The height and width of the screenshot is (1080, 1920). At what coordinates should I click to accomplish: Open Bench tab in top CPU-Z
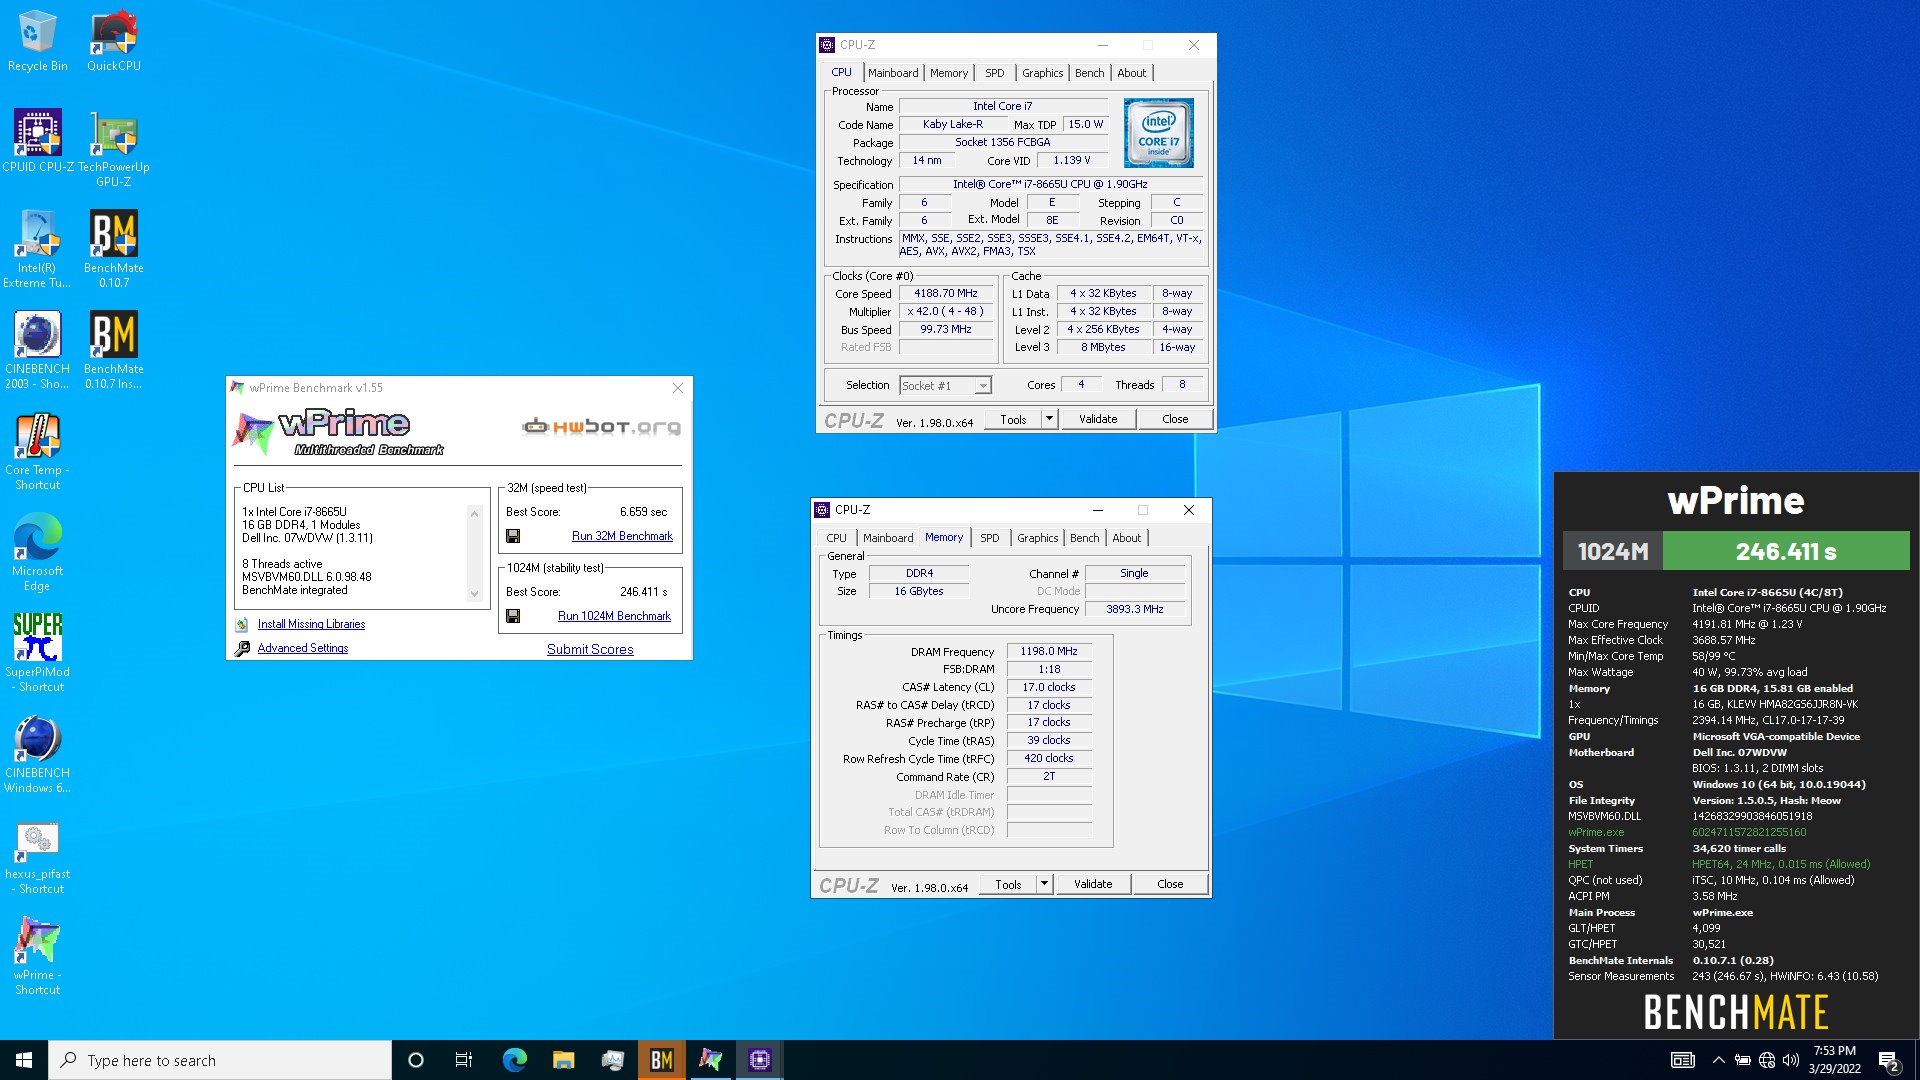pyautogui.click(x=1089, y=73)
